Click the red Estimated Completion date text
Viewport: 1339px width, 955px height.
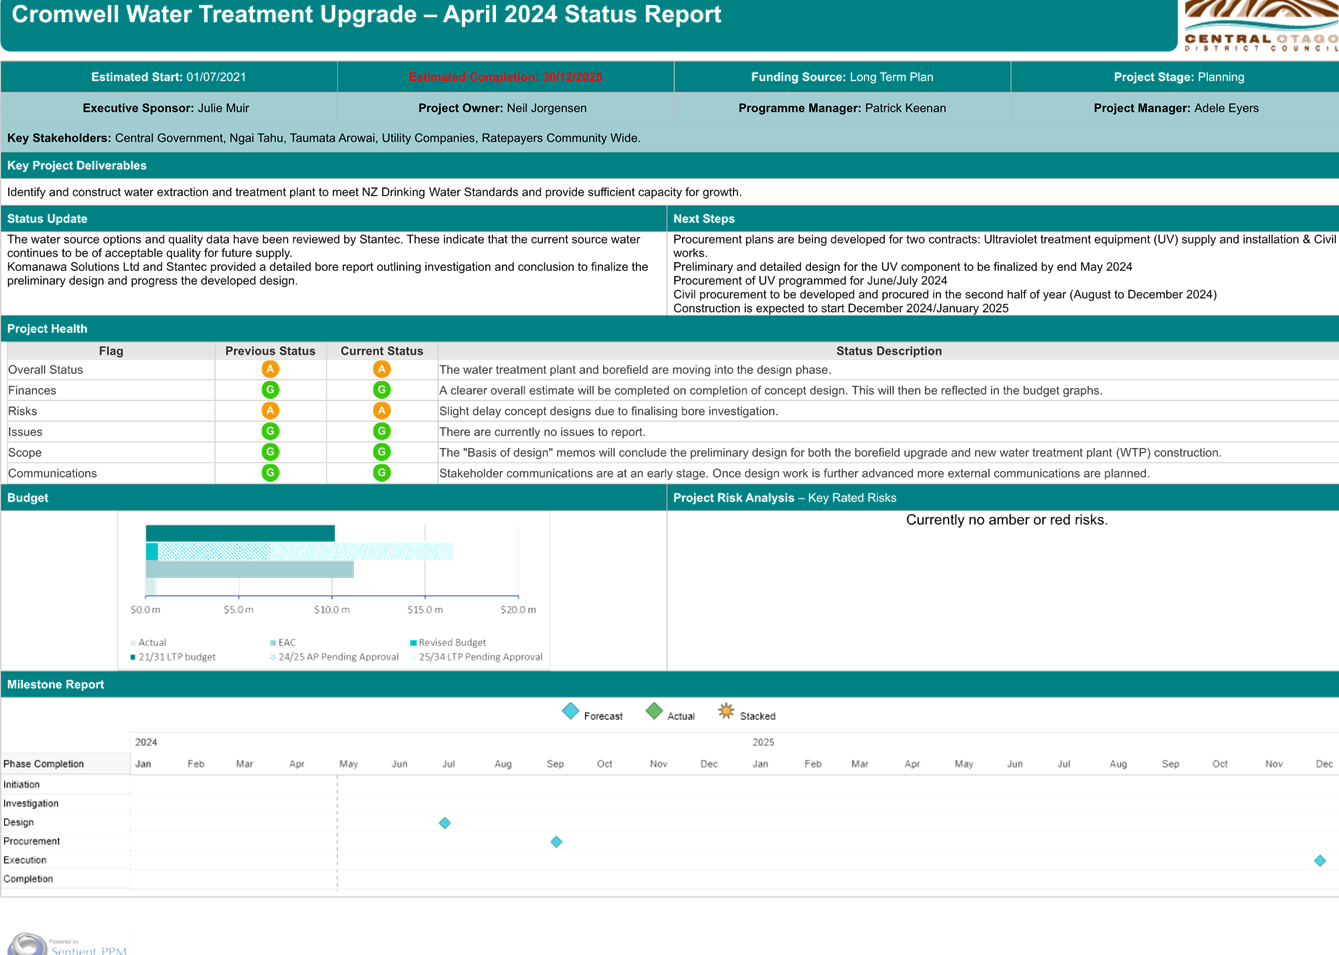pos(505,77)
